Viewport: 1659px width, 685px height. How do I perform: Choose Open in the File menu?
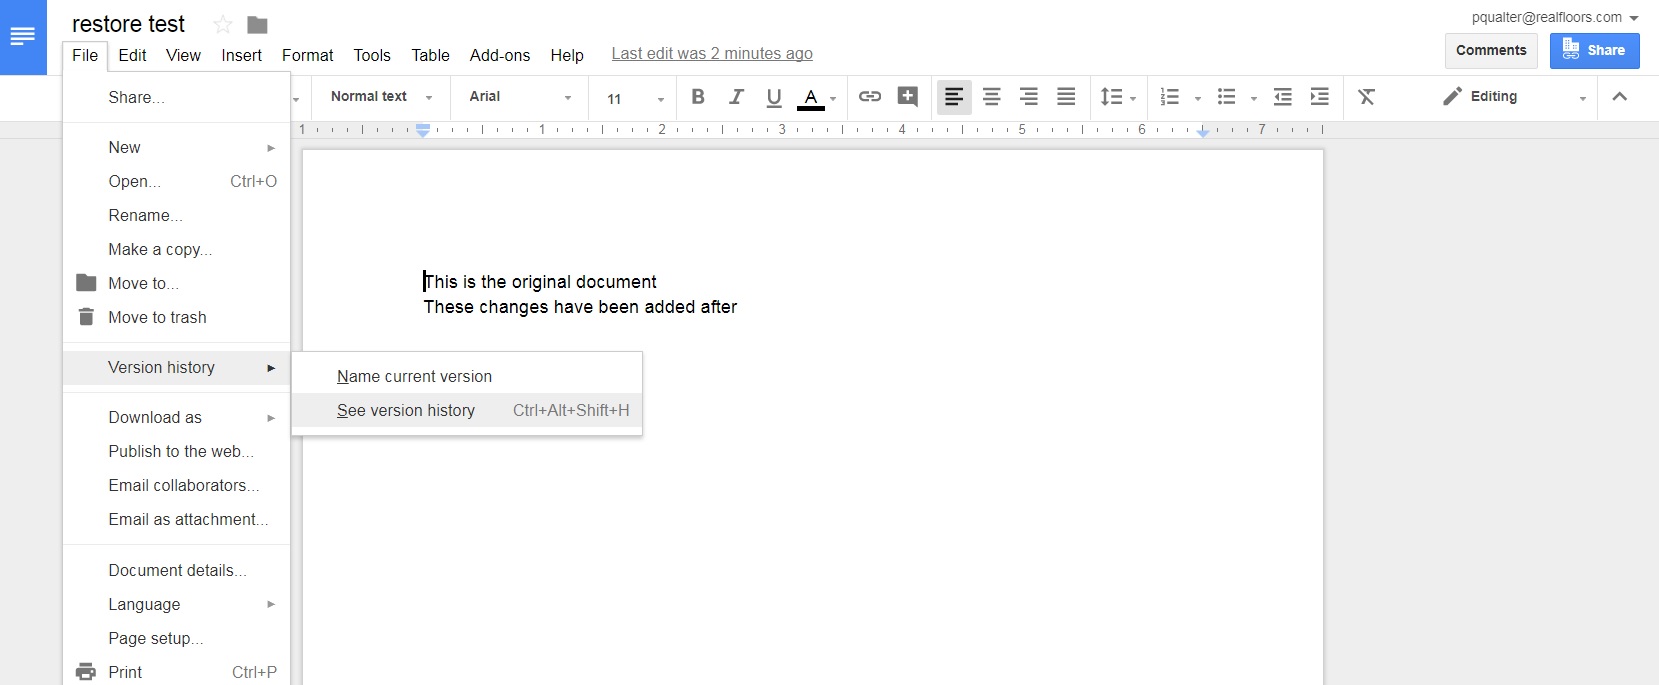tap(176, 181)
